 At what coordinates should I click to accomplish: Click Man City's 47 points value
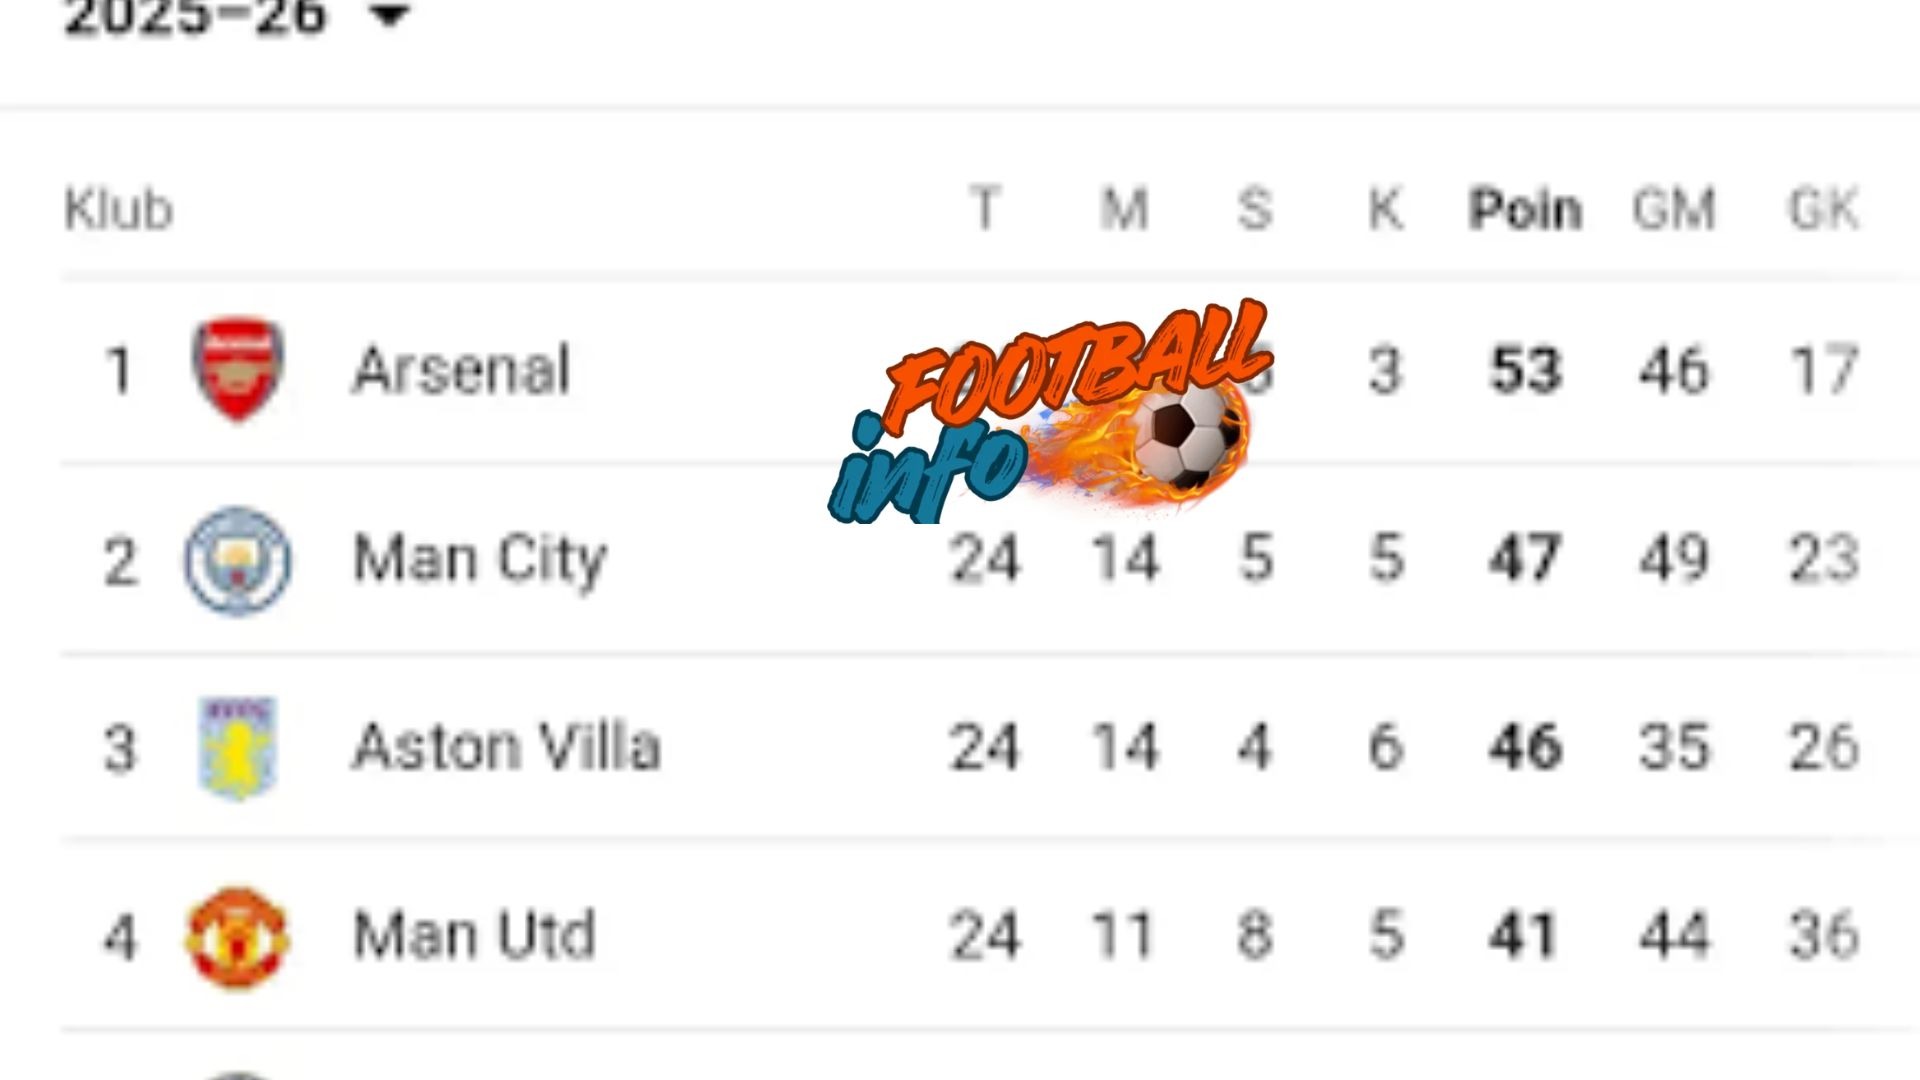(x=1524, y=558)
